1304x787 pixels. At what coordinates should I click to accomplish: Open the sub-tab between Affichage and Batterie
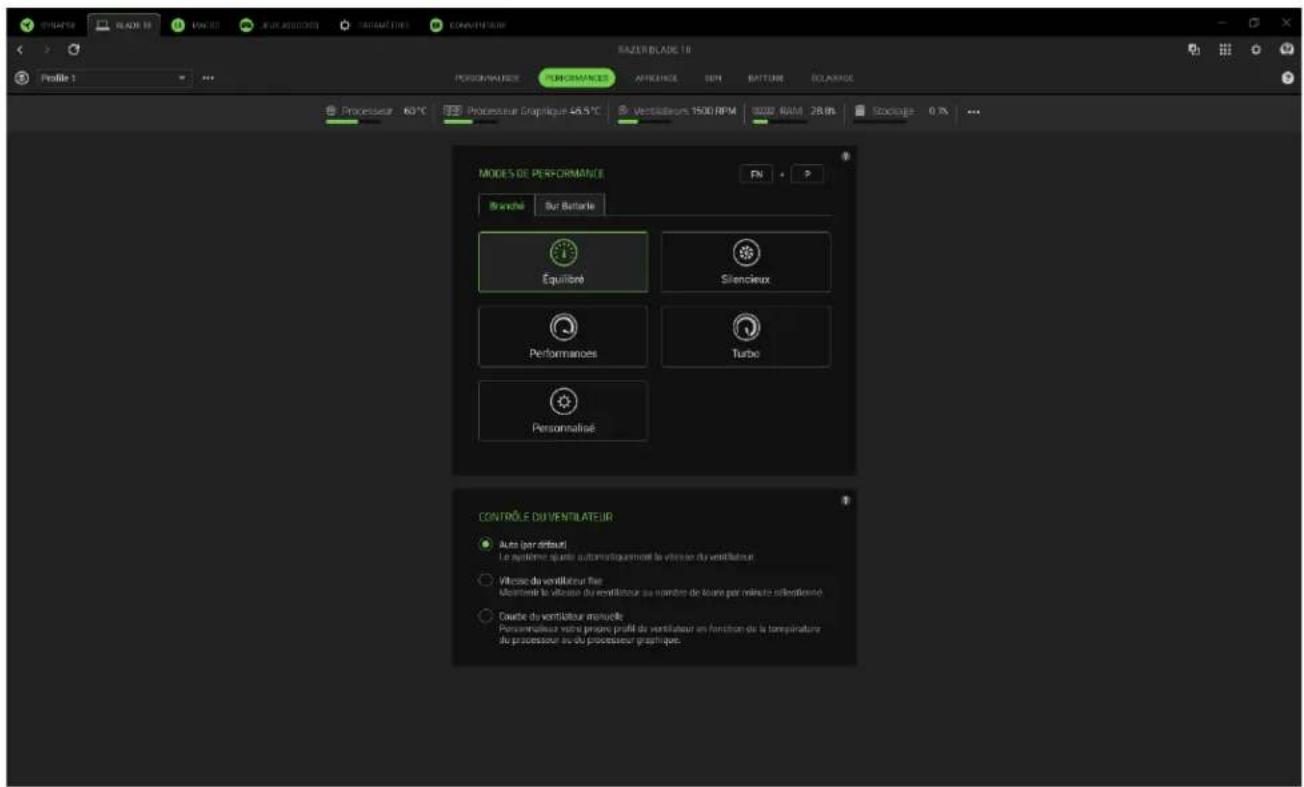713,77
